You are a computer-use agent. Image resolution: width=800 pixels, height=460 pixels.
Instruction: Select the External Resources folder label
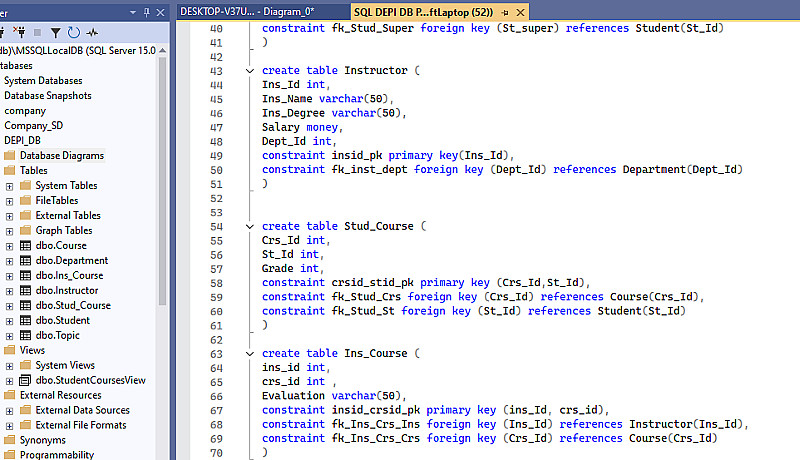pyautogui.click(x=60, y=395)
